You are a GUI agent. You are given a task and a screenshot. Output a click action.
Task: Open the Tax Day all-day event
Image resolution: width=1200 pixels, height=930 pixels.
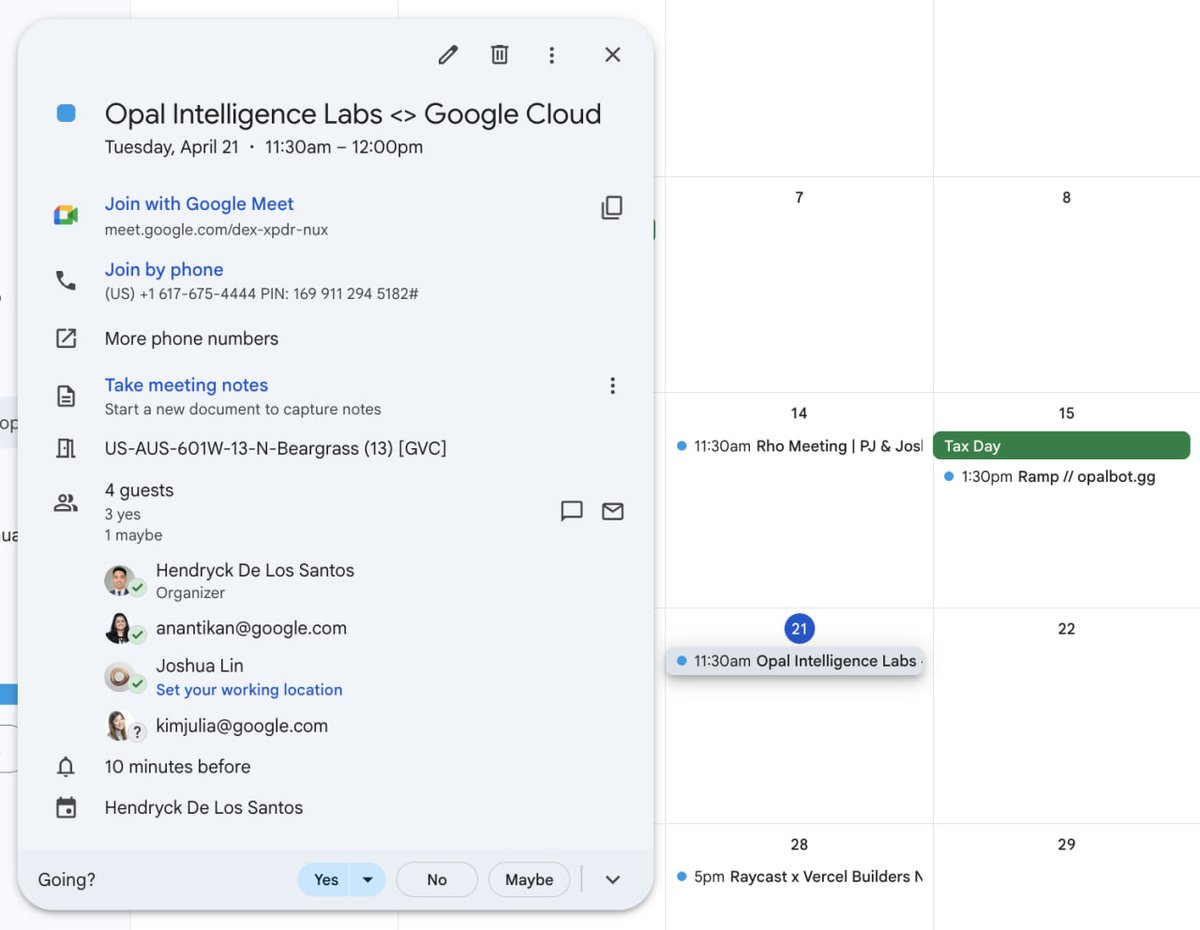pyautogui.click(x=1061, y=446)
